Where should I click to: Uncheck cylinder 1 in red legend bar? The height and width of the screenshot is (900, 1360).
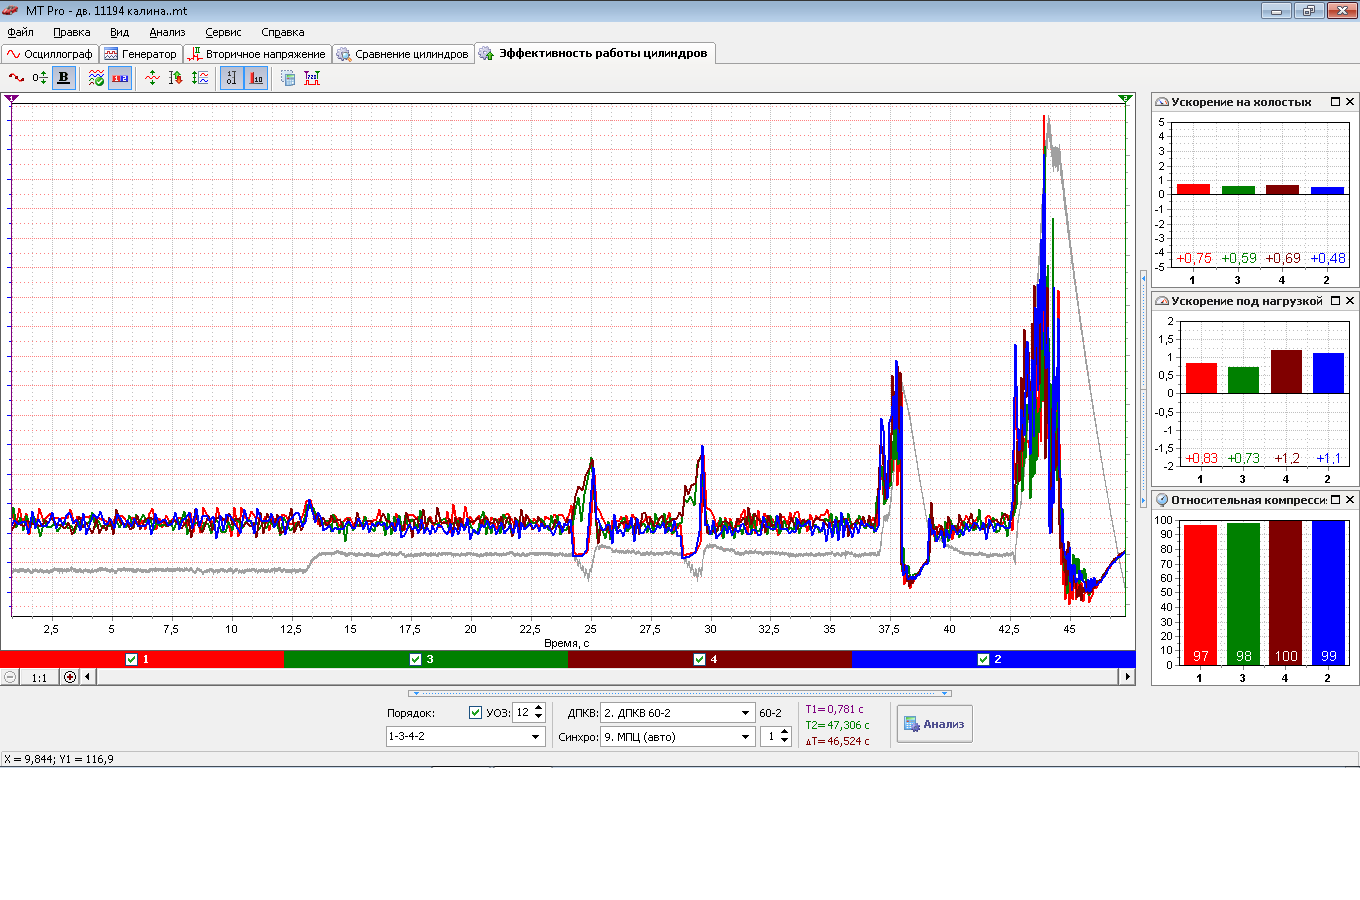(x=132, y=659)
